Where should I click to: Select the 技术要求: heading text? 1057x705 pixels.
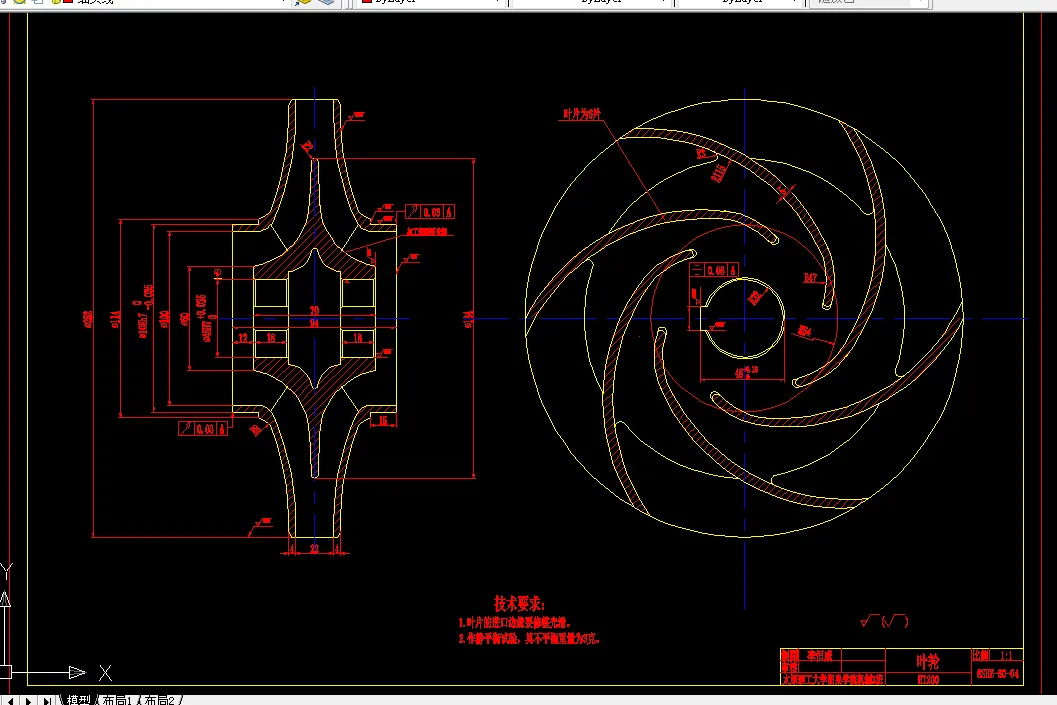pos(519,603)
